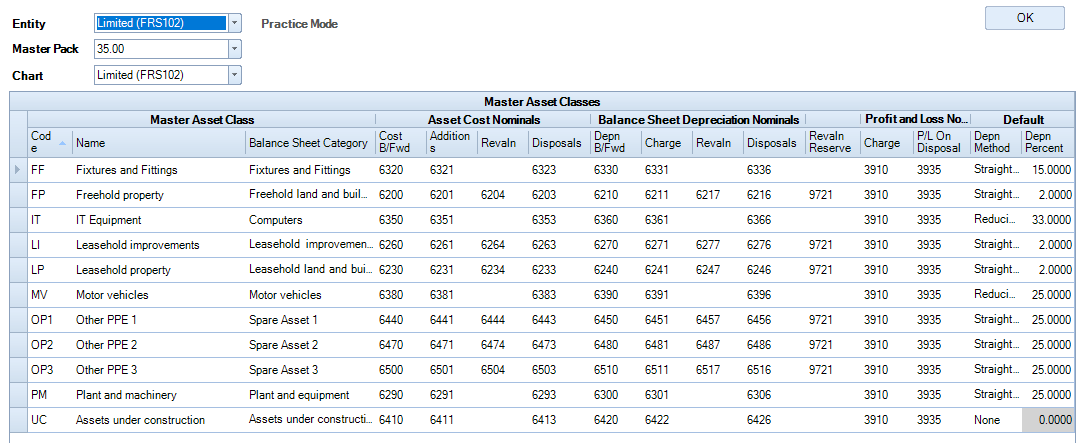Open the Master Pack dropdown arrow
Viewport: 1080px width, 443px height.
(235, 49)
